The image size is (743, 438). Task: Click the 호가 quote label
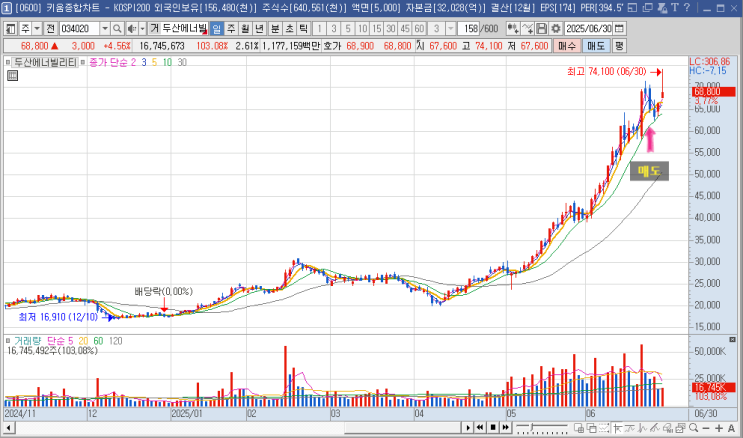(332, 46)
